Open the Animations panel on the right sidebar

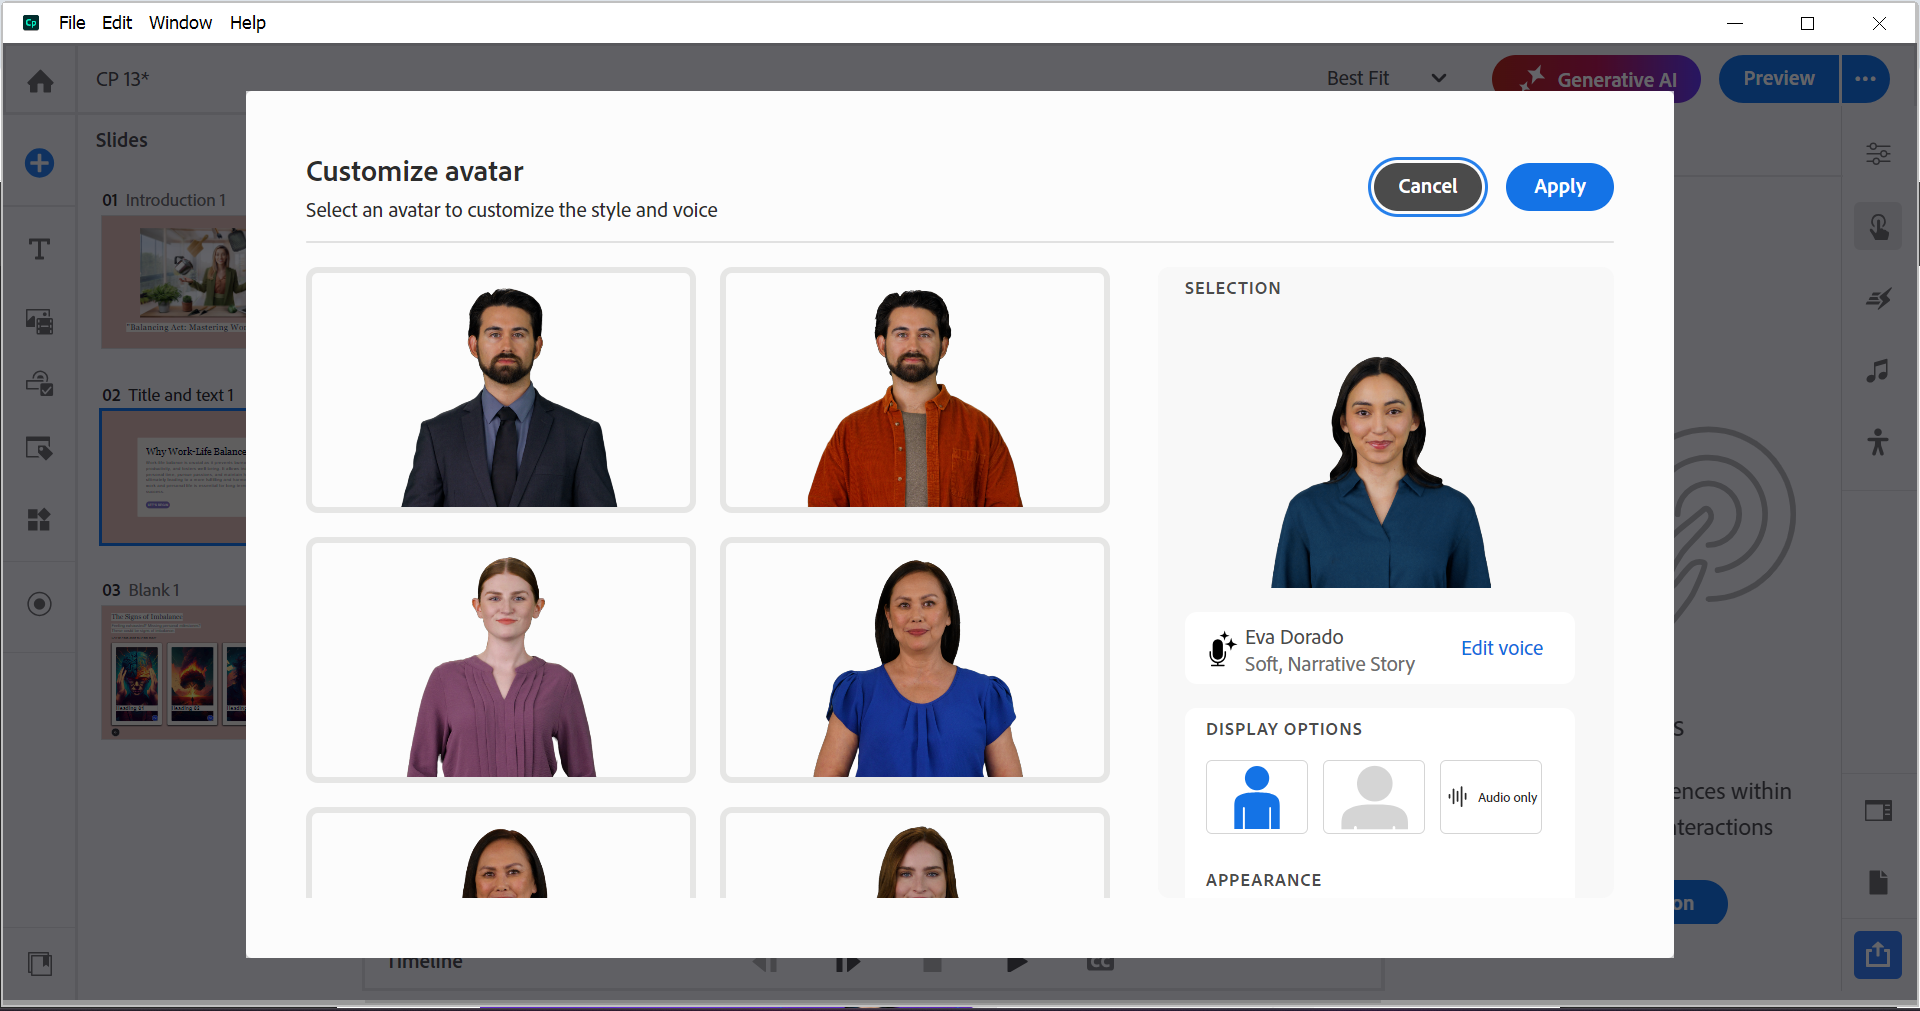1879,297
